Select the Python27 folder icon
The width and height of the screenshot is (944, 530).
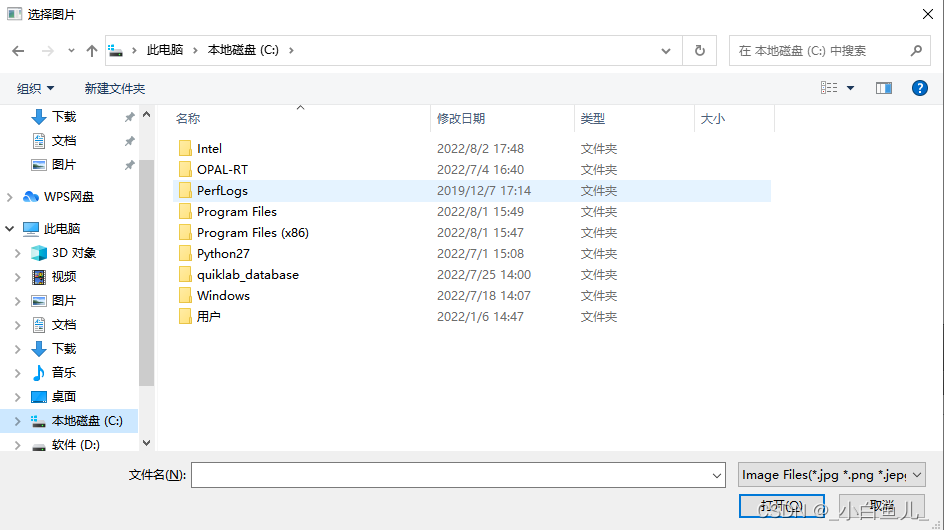pos(185,254)
